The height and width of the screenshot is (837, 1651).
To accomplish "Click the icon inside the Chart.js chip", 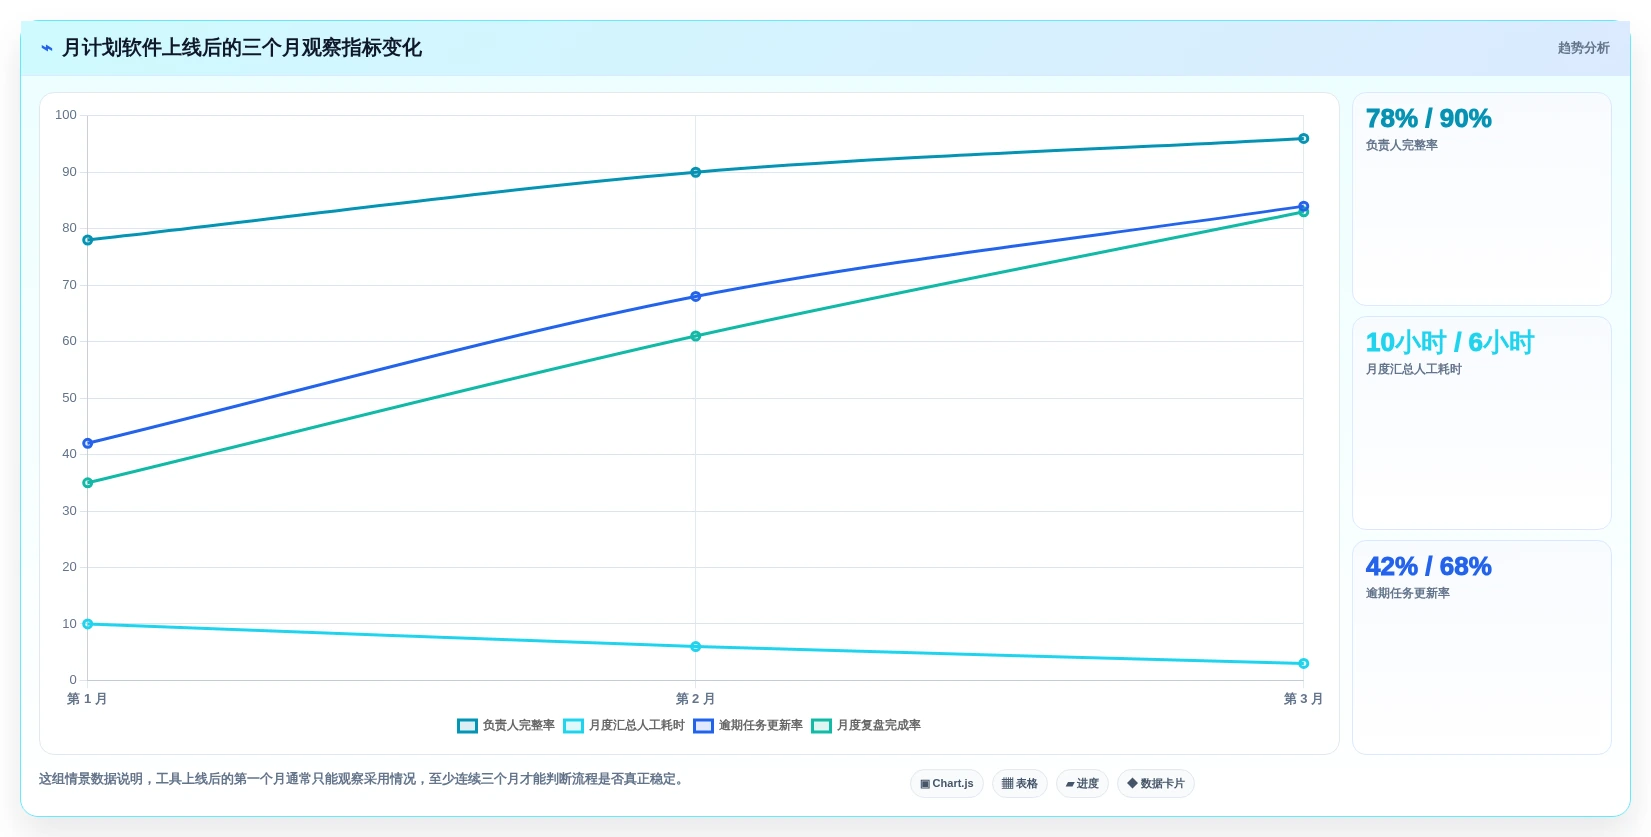I will click(x=925, y=784).
